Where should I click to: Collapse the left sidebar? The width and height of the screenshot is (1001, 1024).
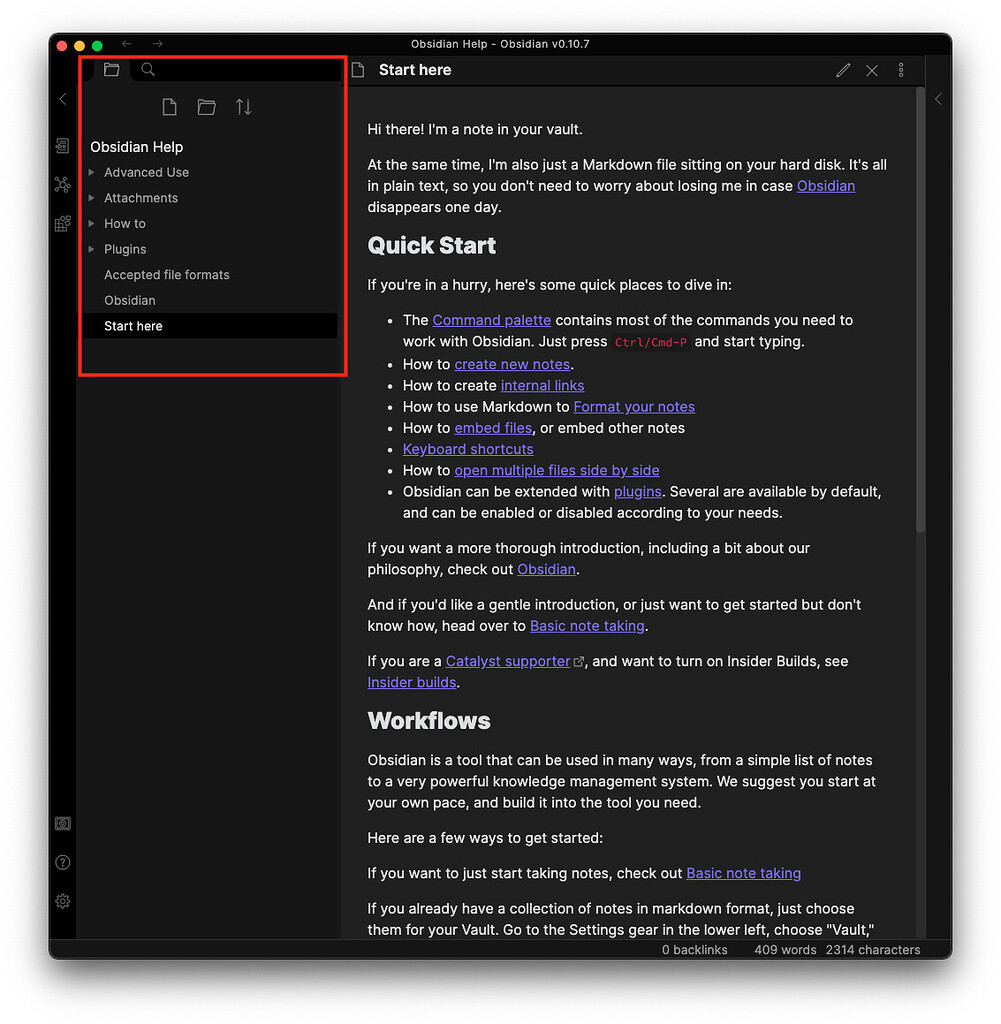tap(62, 99)
